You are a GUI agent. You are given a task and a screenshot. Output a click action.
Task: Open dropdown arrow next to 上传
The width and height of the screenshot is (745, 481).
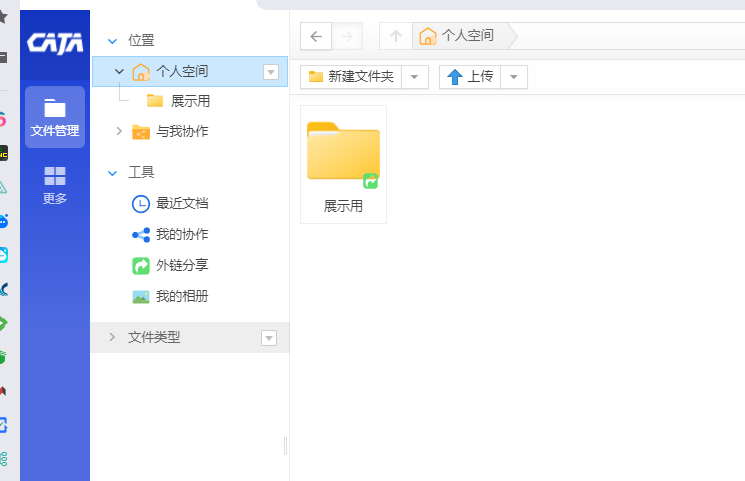(513, 77)
